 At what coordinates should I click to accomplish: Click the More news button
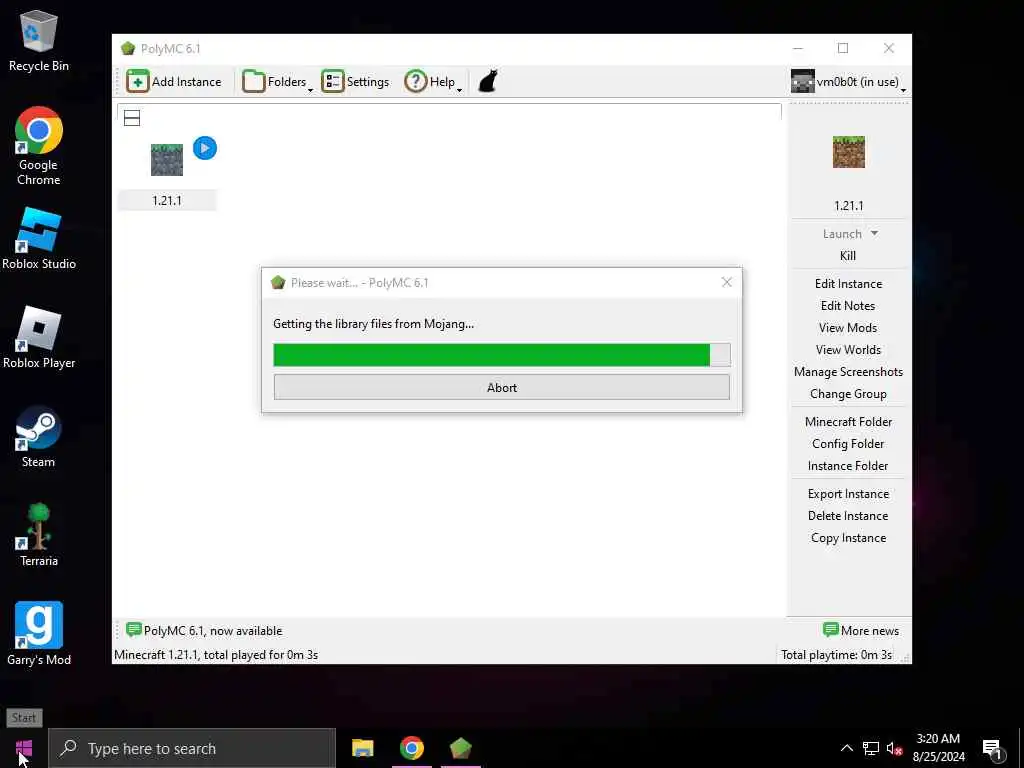861,630
